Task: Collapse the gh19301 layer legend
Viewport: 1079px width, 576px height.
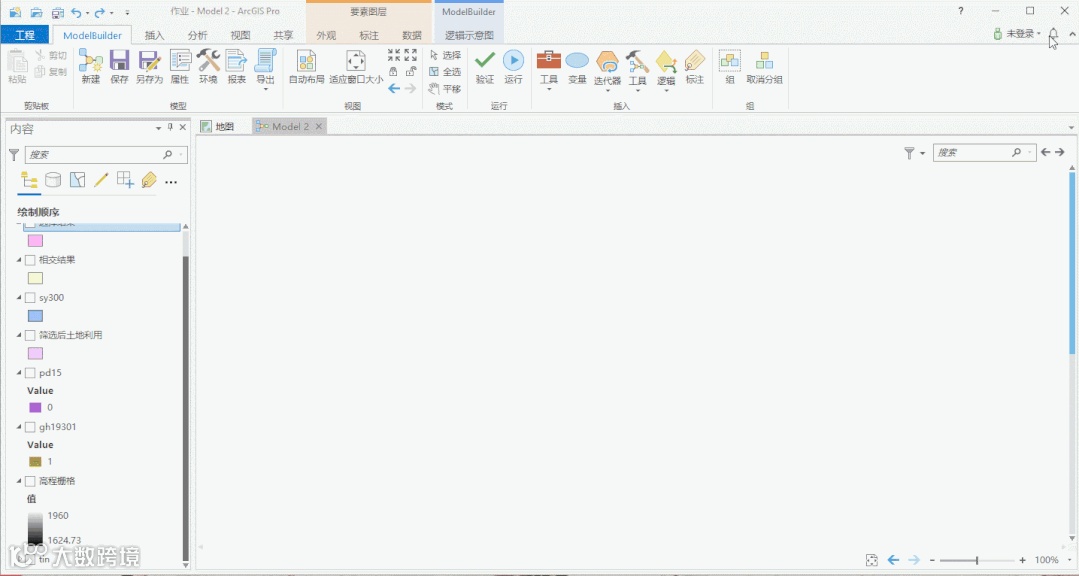Action: pyautogui.click(x=19, y=427)
